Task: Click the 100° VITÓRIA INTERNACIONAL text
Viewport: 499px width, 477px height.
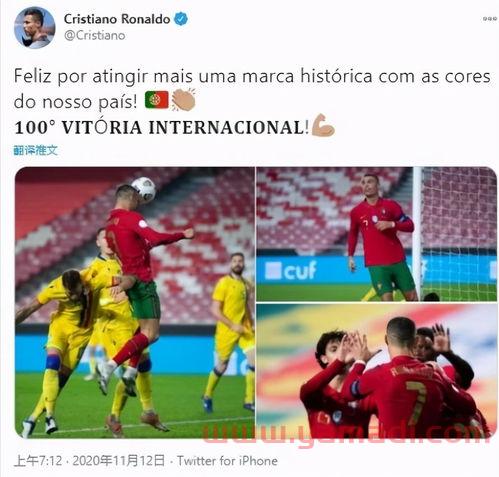Action: (x=162, y=127)
